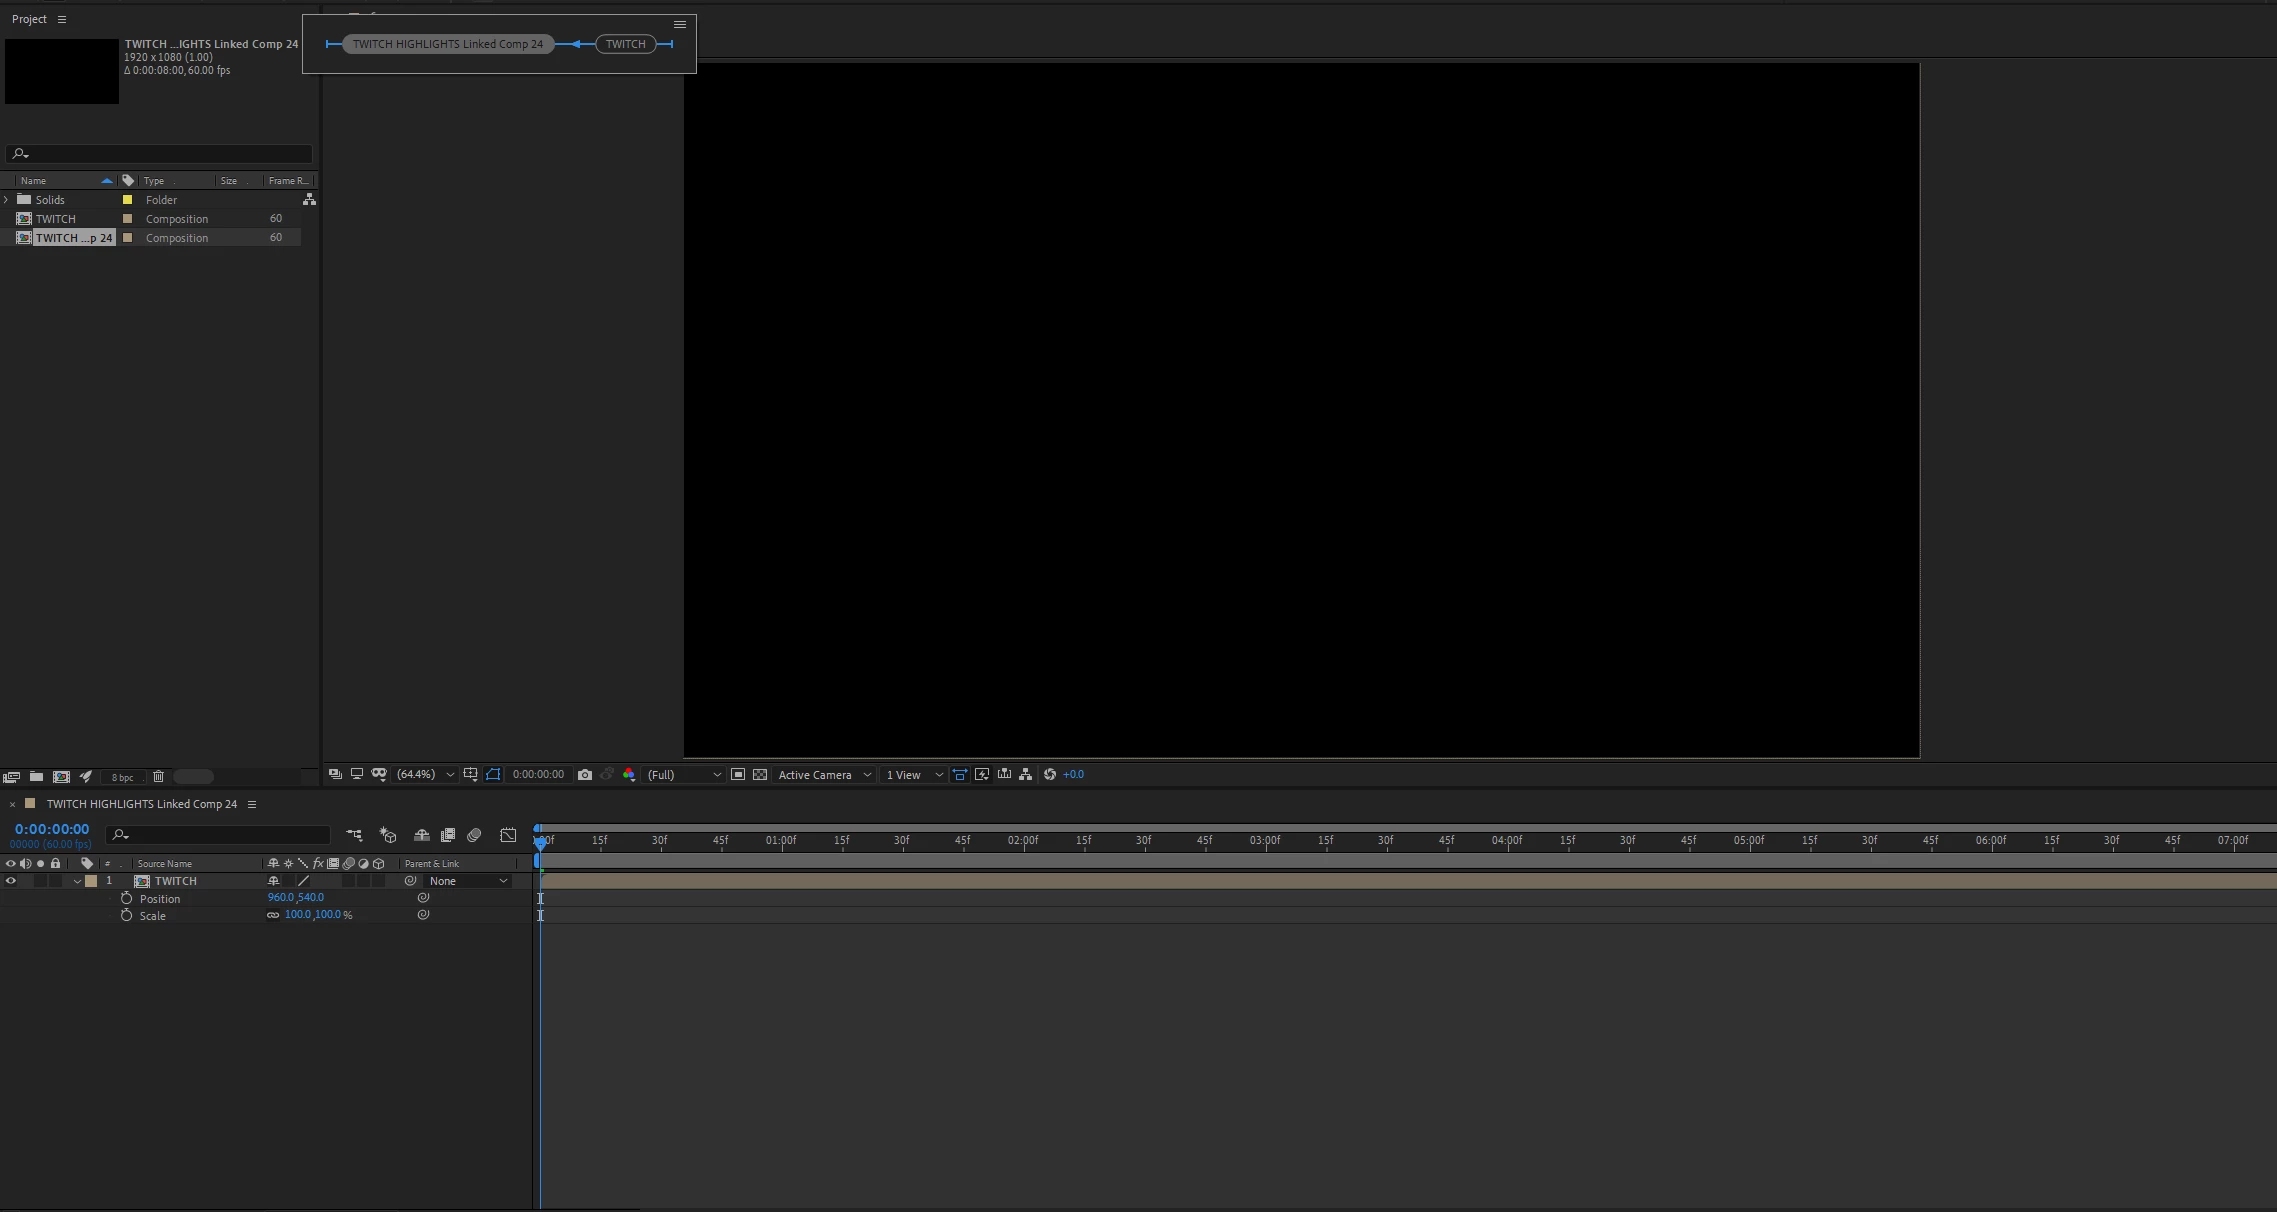Image resolution: width=2277 pixels, height=1212 pixels.
Task: Click the Delete trash icon in Project panel
Action: tap(158, 777)
